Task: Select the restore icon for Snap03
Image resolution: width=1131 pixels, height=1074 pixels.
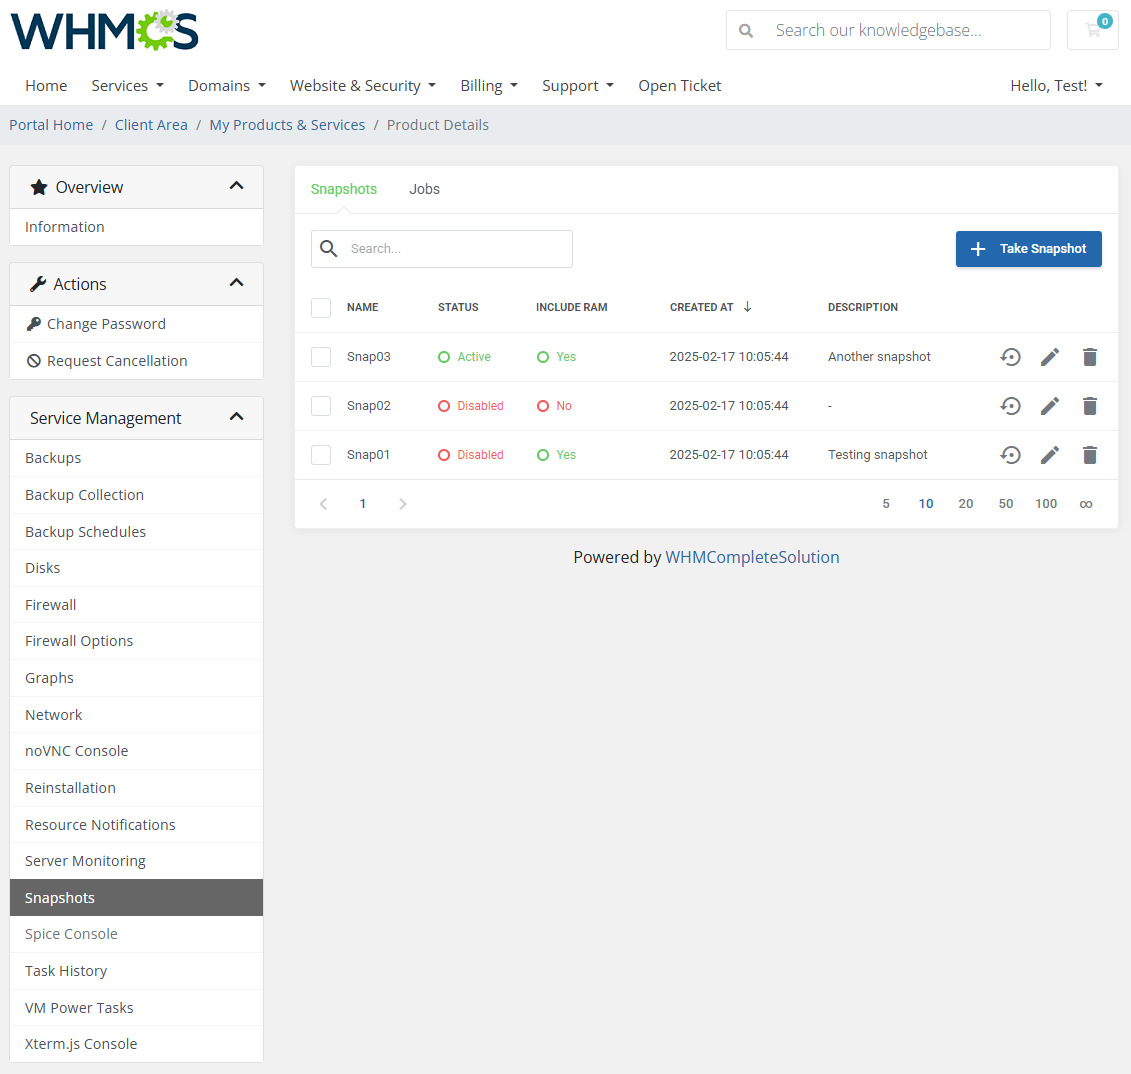Action: [1010, 356]
